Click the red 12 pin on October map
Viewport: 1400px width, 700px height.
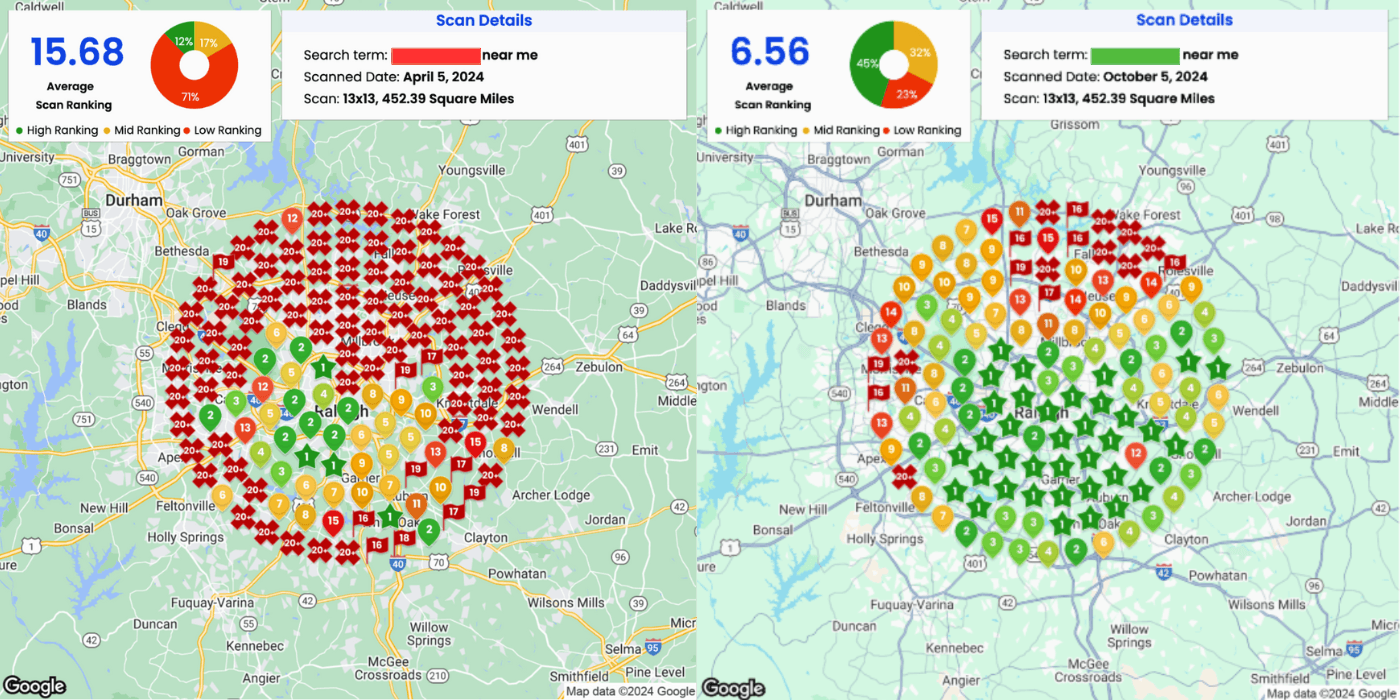pyautogui.click(x=1135, y=455)
